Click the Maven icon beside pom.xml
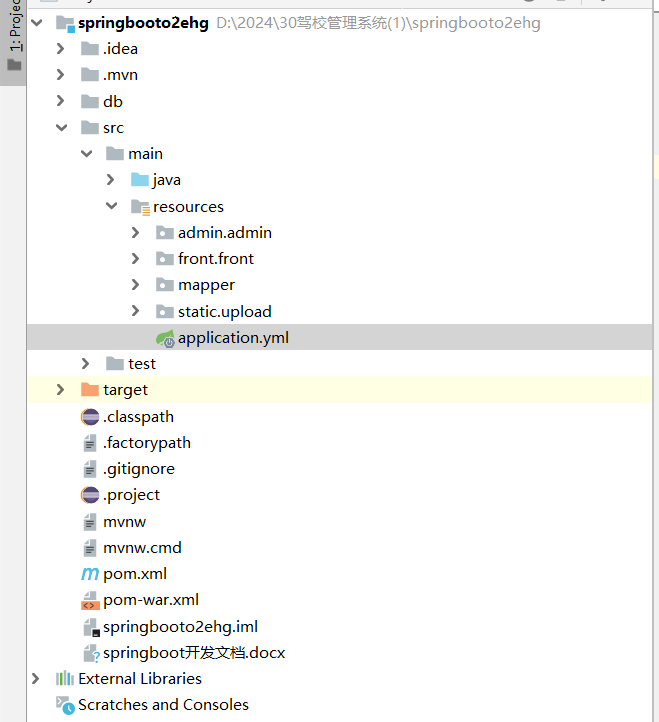The width and height of the screenshot is (659, 722). pos(90,574)
